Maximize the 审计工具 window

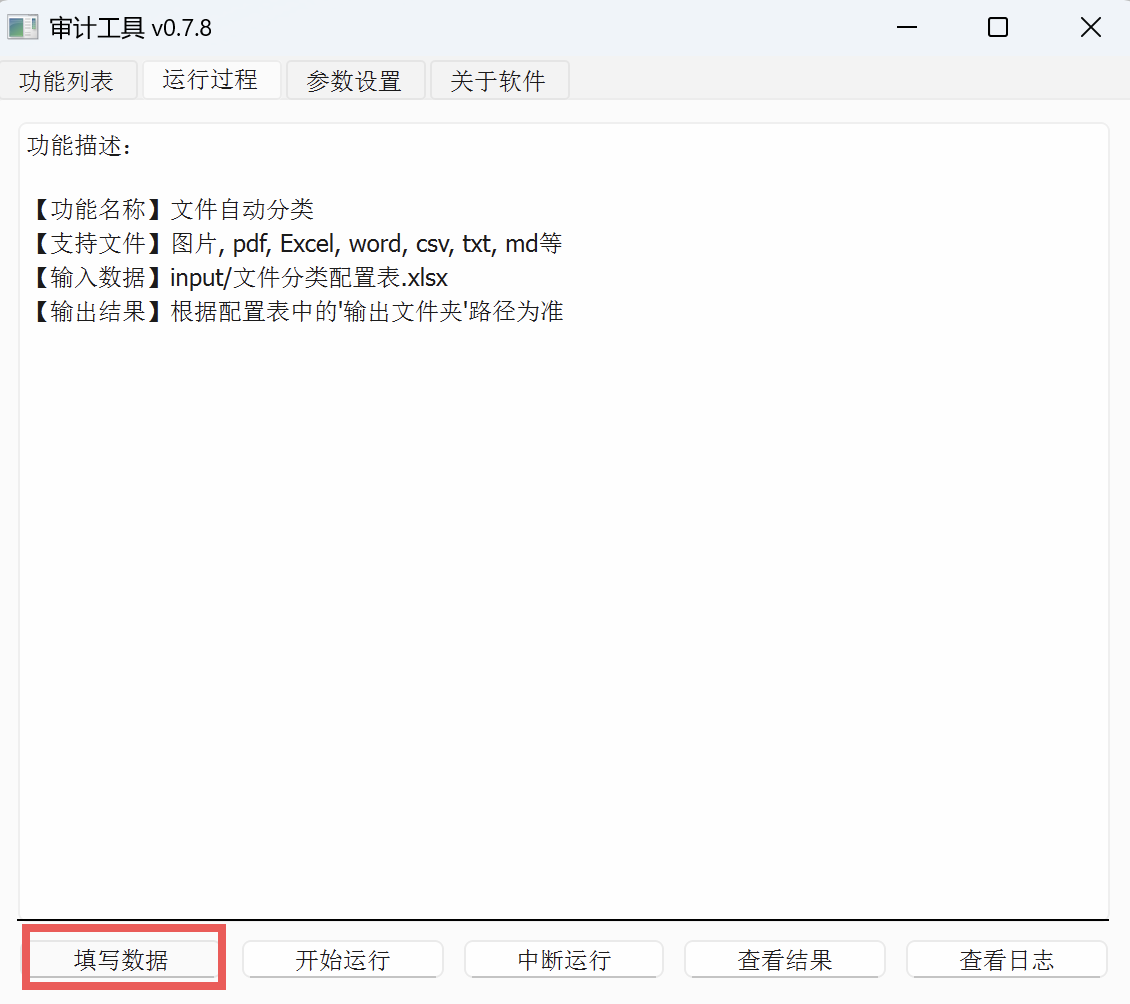tap(998, 27)
